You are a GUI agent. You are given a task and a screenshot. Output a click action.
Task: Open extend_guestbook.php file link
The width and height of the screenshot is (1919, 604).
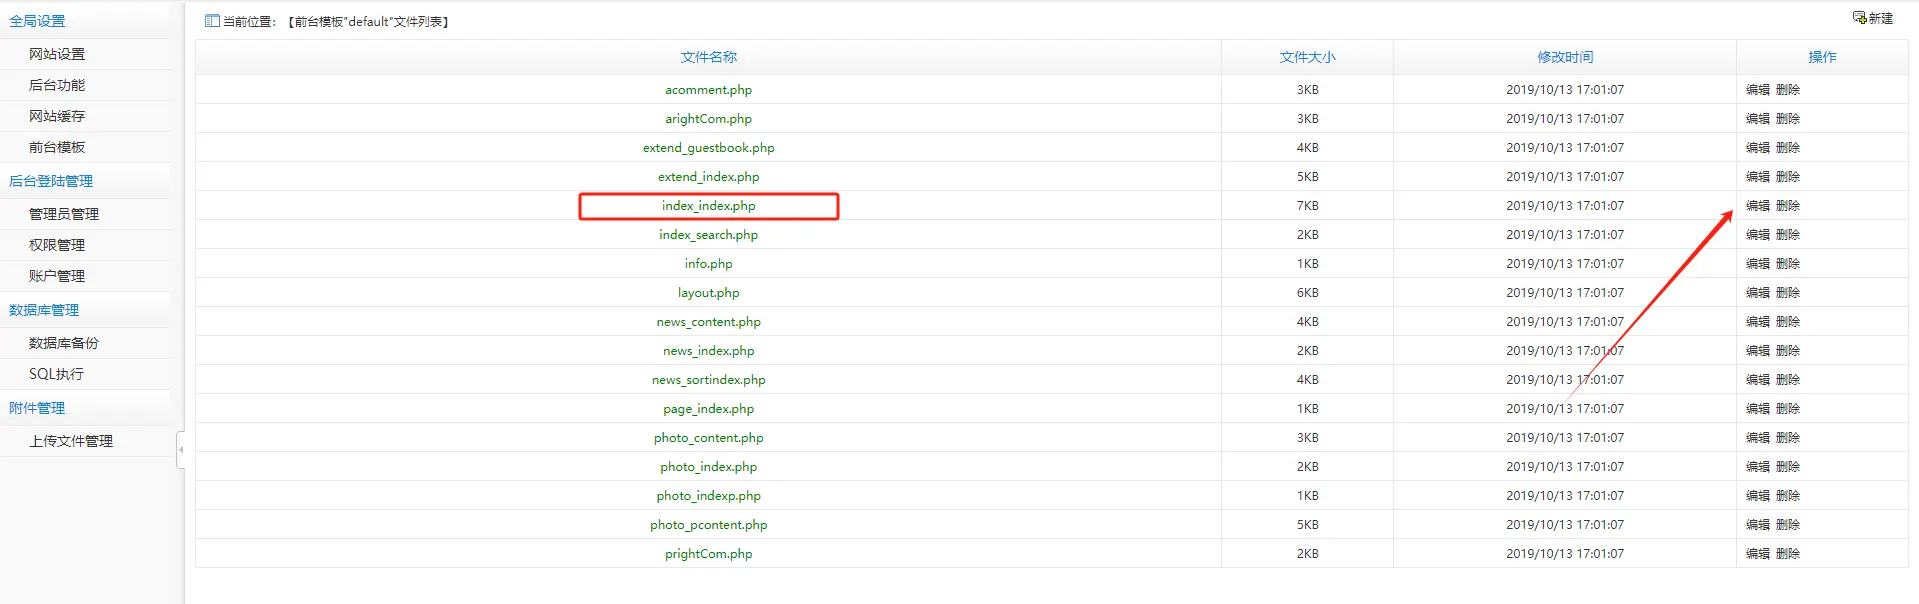coord(708,148)
